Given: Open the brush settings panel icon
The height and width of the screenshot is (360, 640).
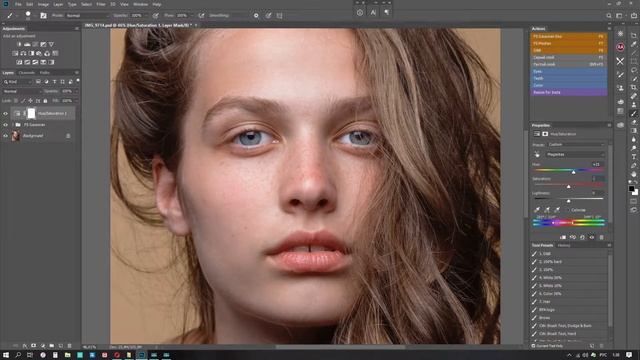Looking at the screenshot, I should (x=43, y=16).
